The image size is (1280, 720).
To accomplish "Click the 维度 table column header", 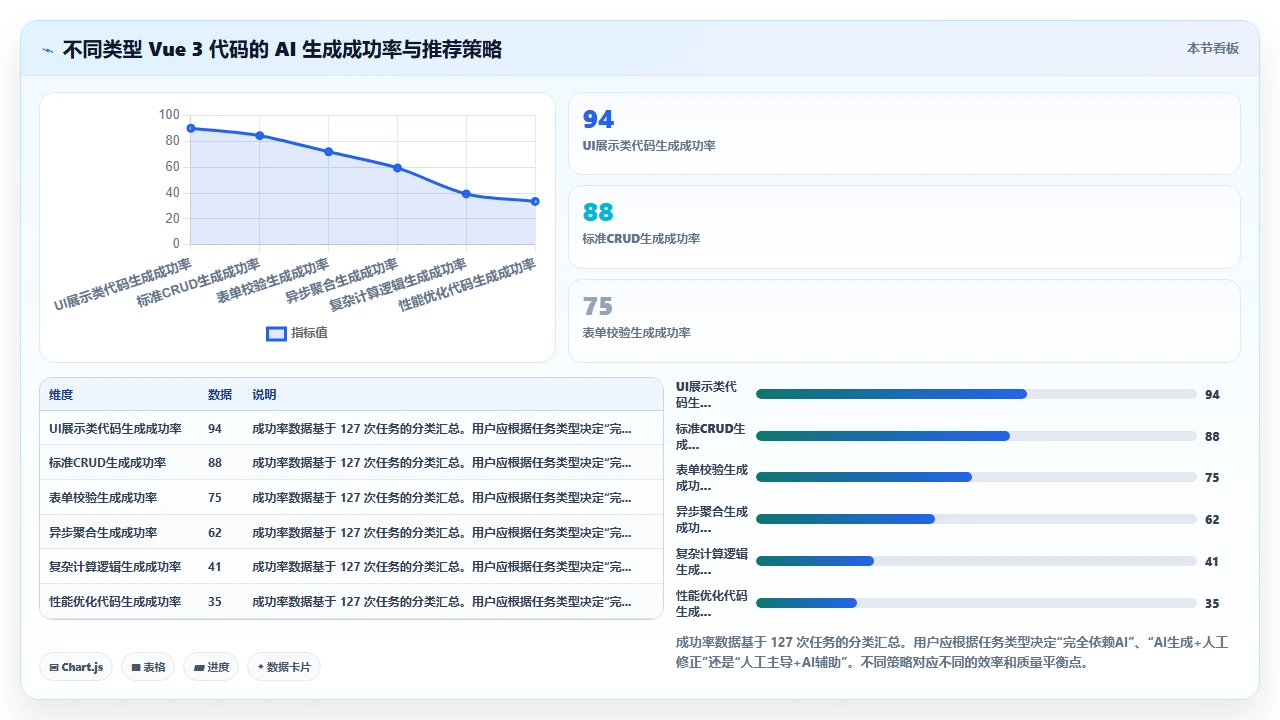I will tap(61, 395).
